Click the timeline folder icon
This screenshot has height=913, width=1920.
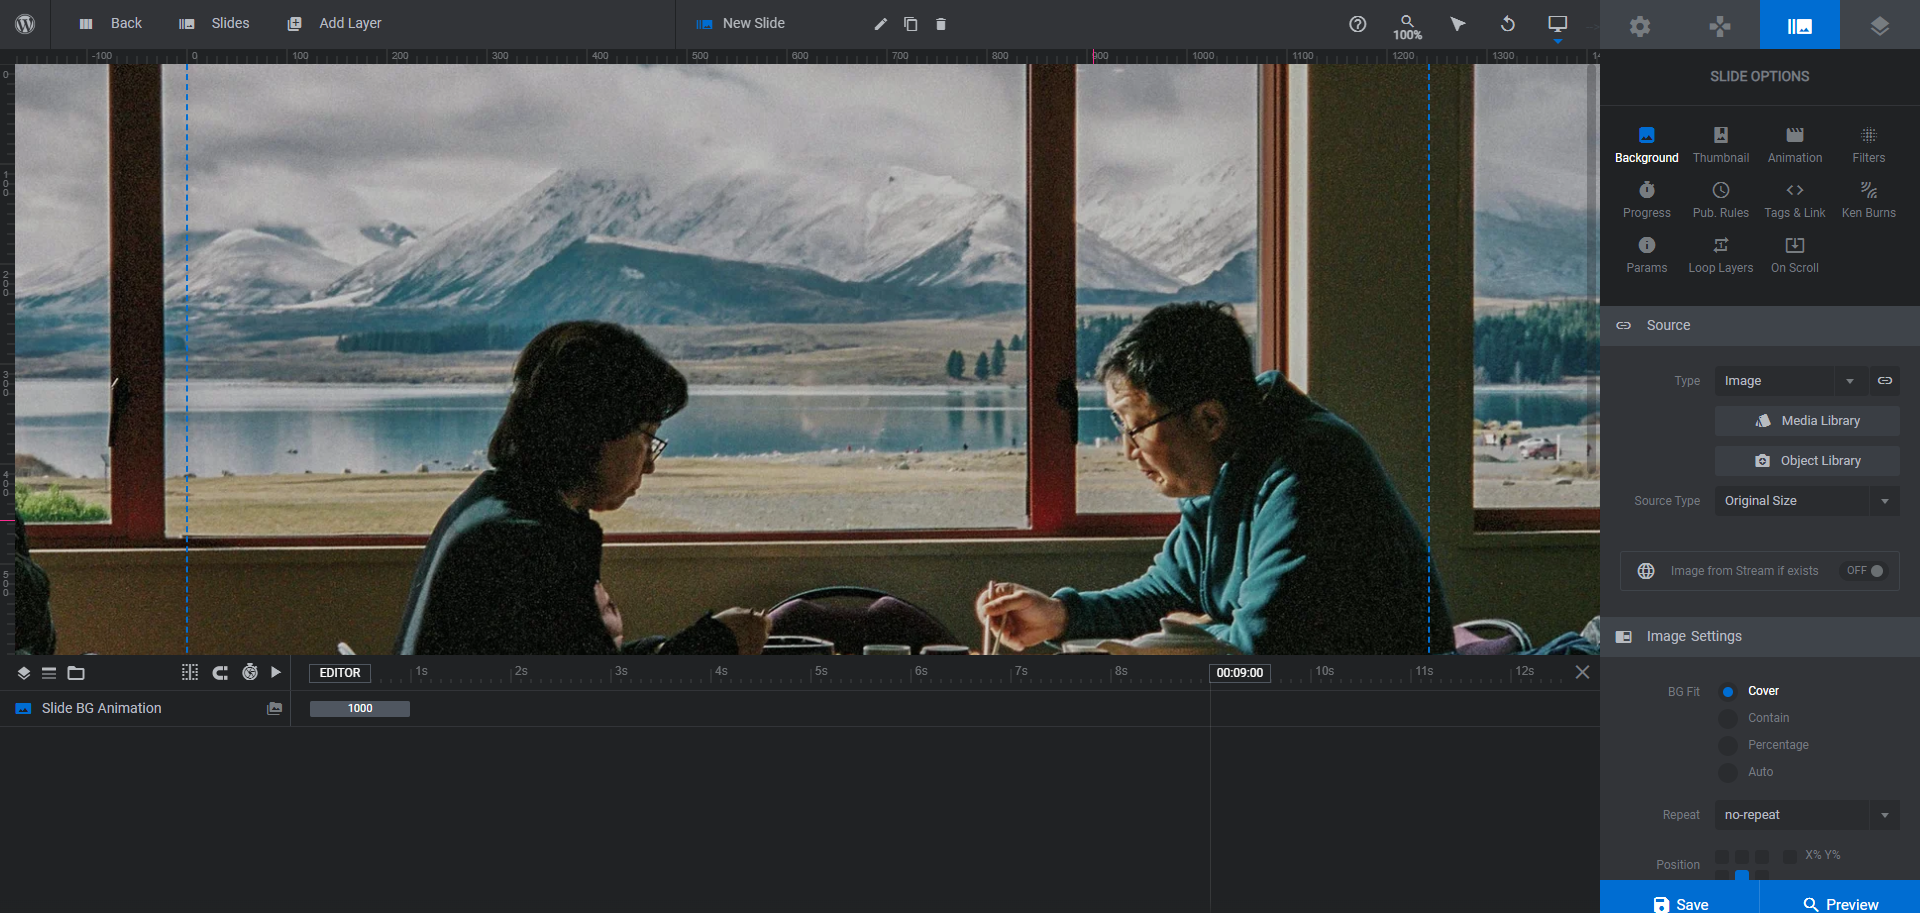[x=76, y=673]
